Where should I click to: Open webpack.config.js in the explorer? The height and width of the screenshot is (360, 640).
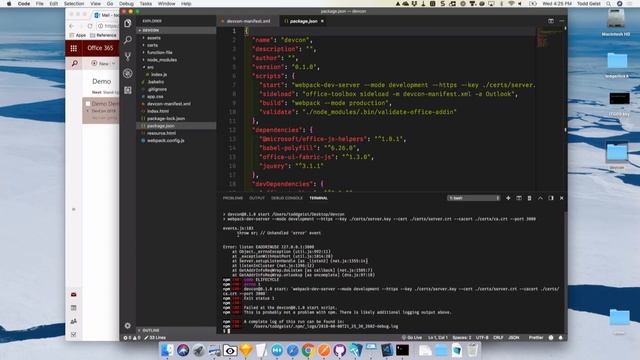[x=176, y=140]
